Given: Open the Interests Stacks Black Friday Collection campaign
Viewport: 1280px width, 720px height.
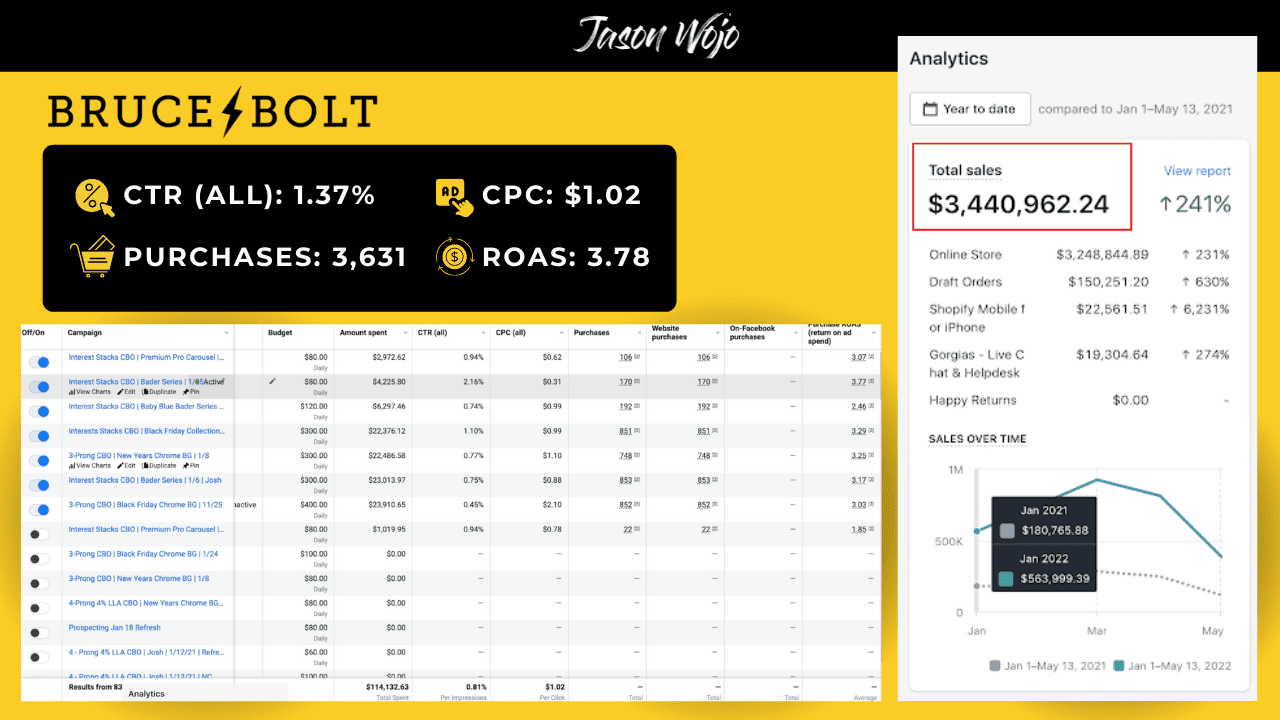Looking at the screenshot, I should pyautogui.click(x=146, y=431).
